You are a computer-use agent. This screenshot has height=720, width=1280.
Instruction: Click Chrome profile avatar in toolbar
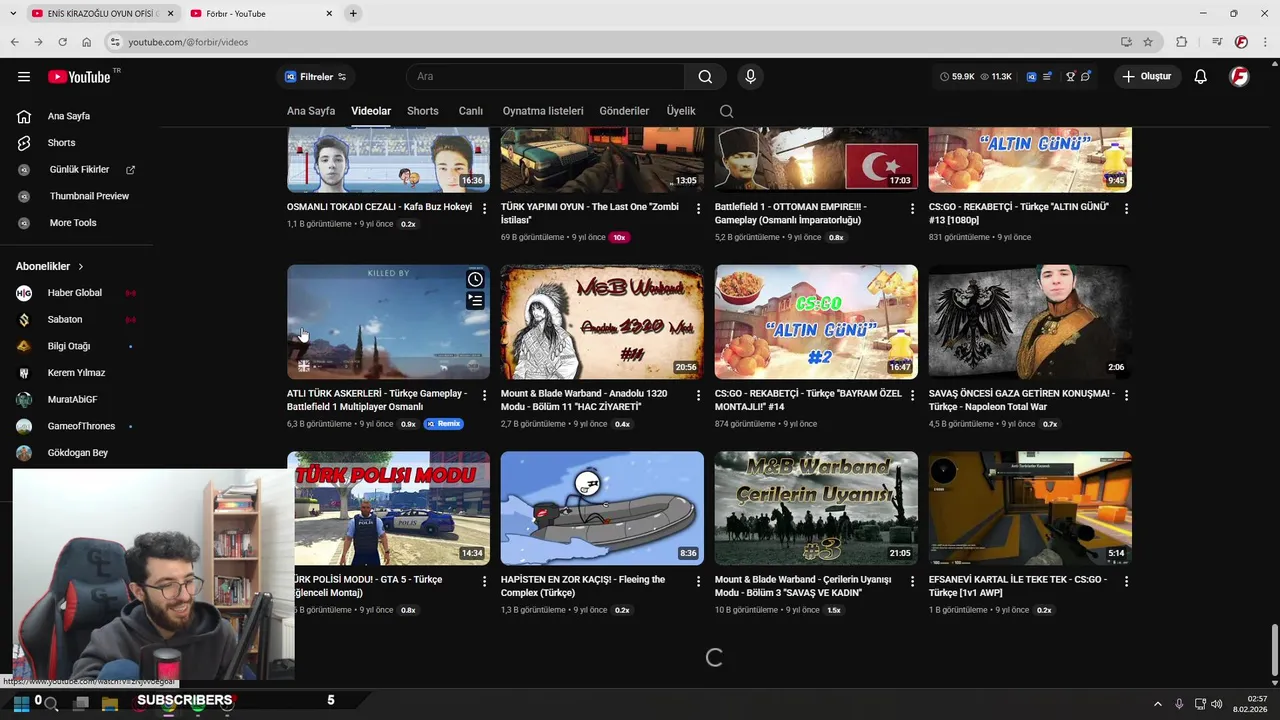coord(1241,42)
